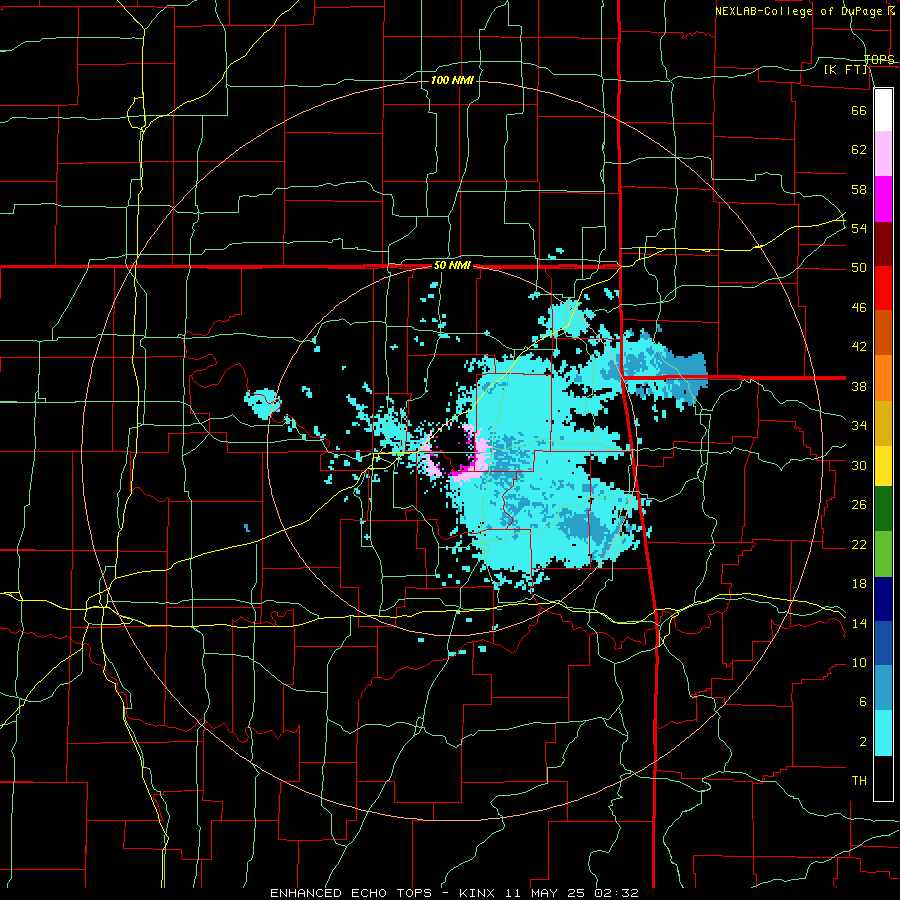Screen dimensions: 900x900
Task: Click the white 66+ kft legend swatch
Action: pyautogui.click(x=883, y=110)
